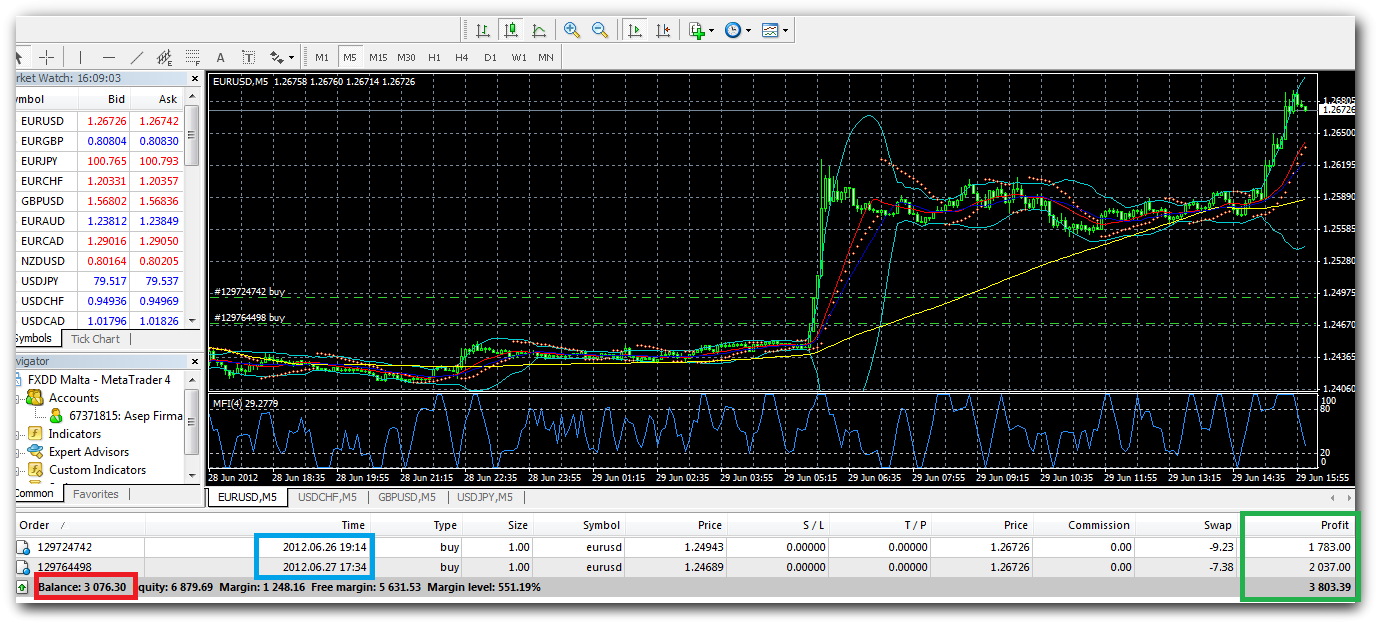The image size is (1379, 627).
Task: Select candlestick chart display icon
Action: (511, 30)
